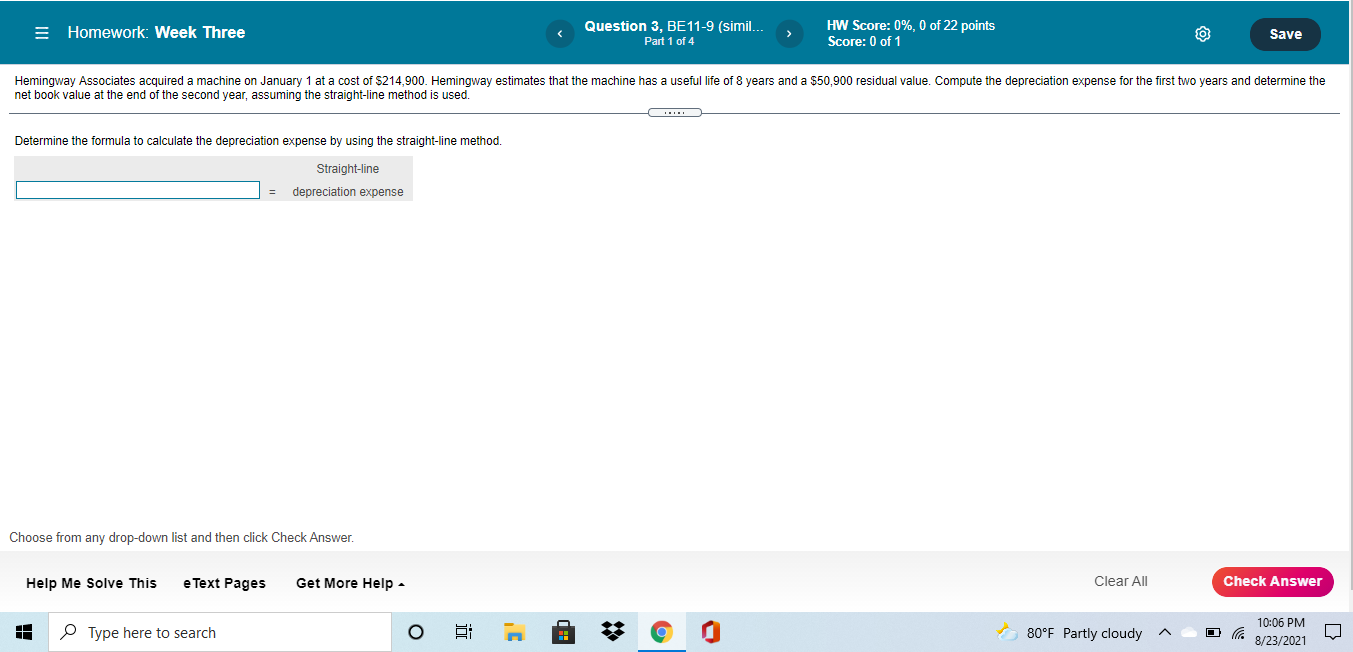Click Help Me Solve This
1353x652 pixels.
91,582
